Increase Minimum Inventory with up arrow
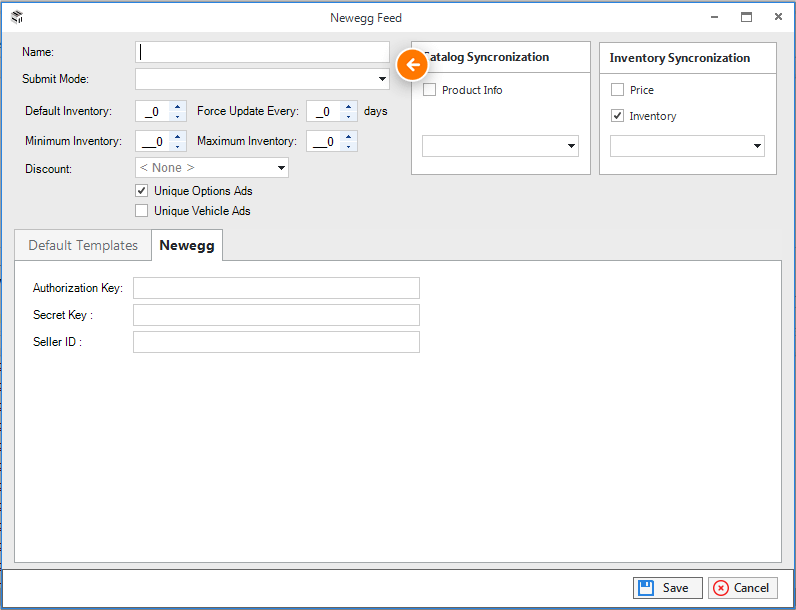The width and height of the screenshot is (796, 610). 178,137
